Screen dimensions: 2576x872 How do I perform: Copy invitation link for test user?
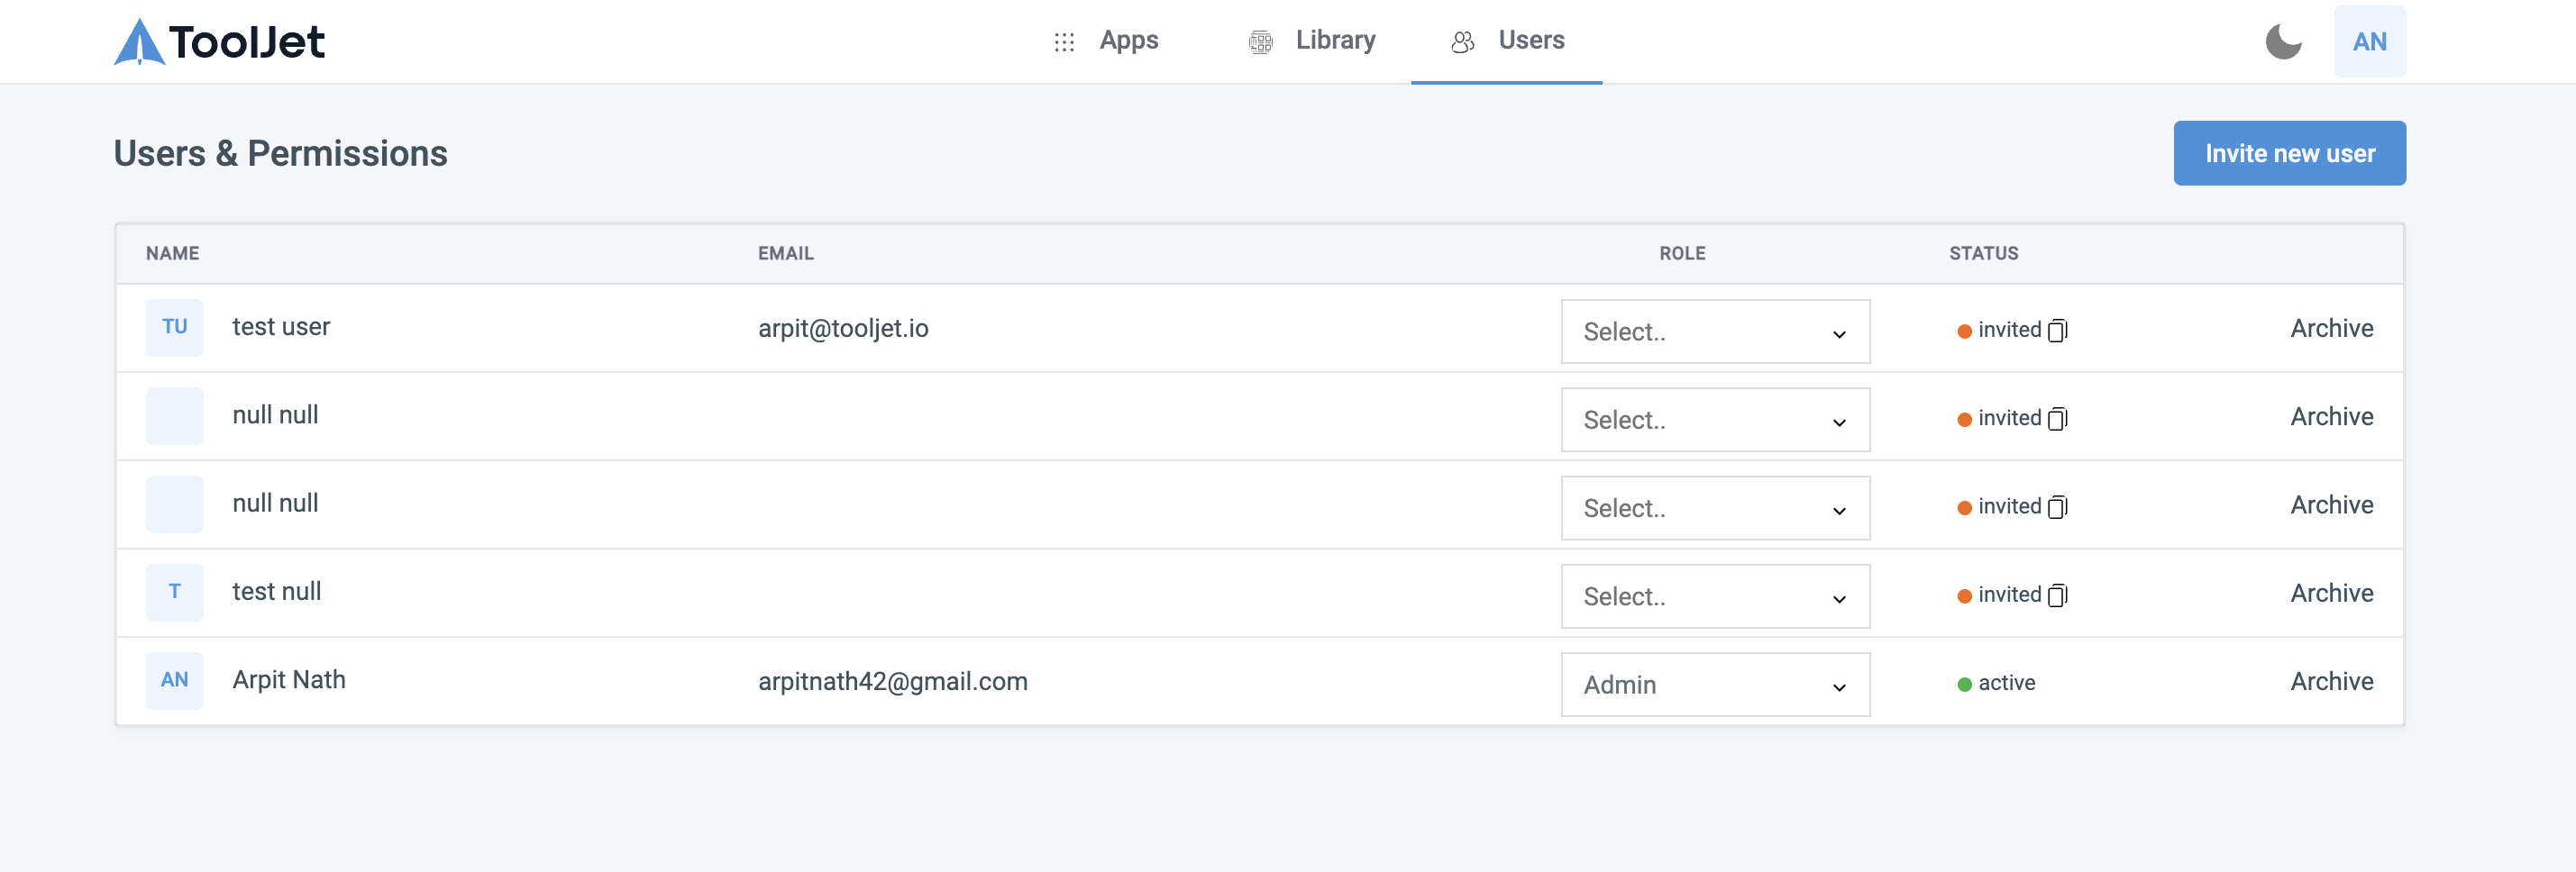point(2057,330)
